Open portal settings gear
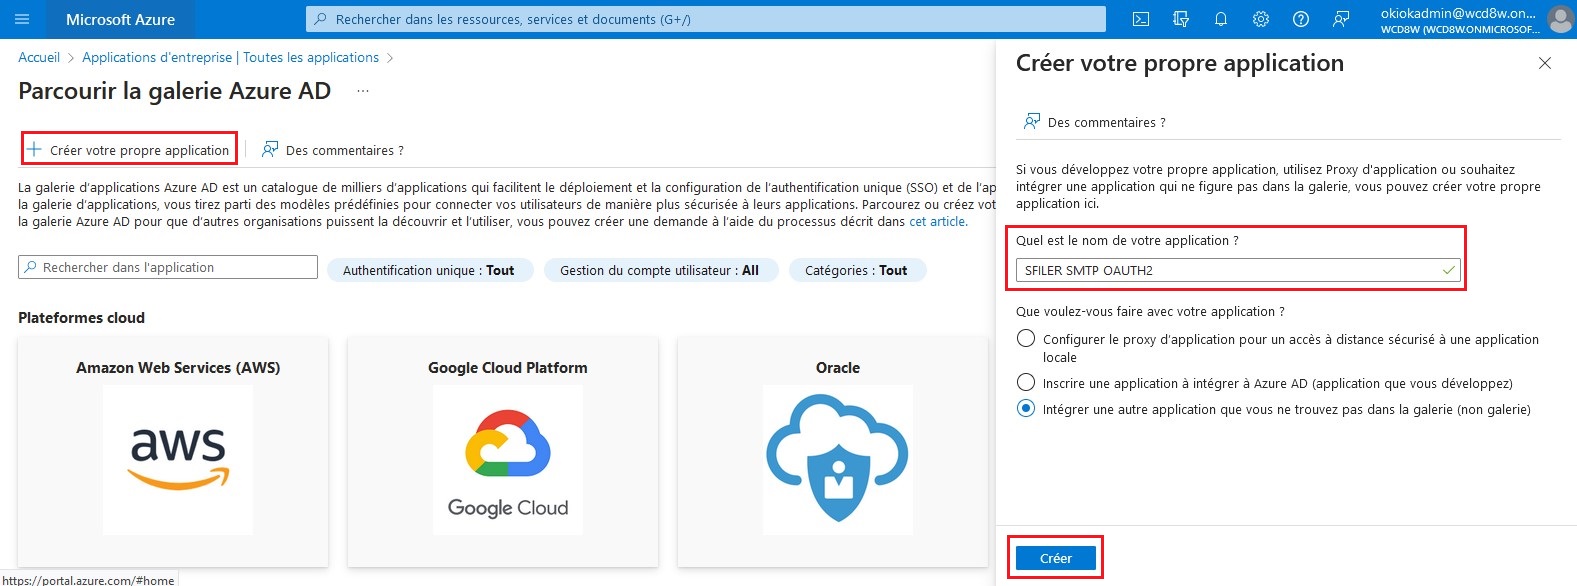This screenshot has width=1577, height=586. click(1261, 19)
